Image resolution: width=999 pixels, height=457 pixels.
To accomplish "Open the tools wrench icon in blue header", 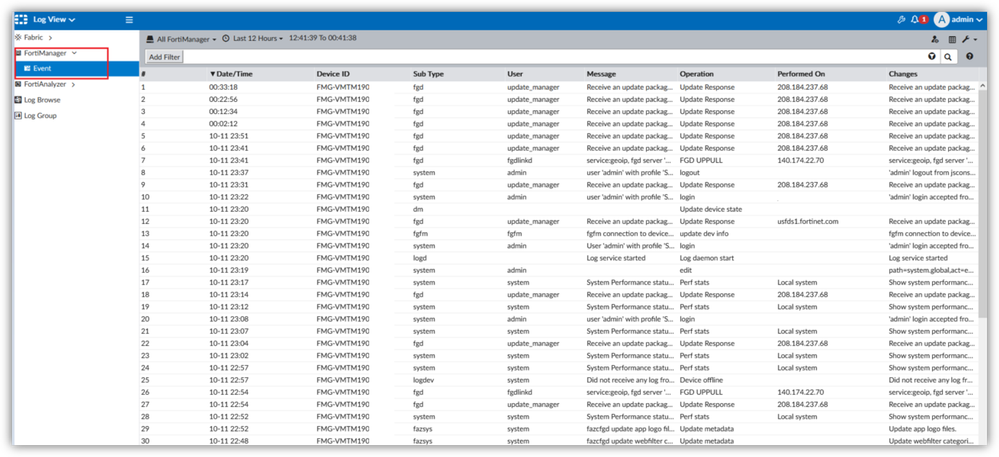I will click(x=901, y=20).
